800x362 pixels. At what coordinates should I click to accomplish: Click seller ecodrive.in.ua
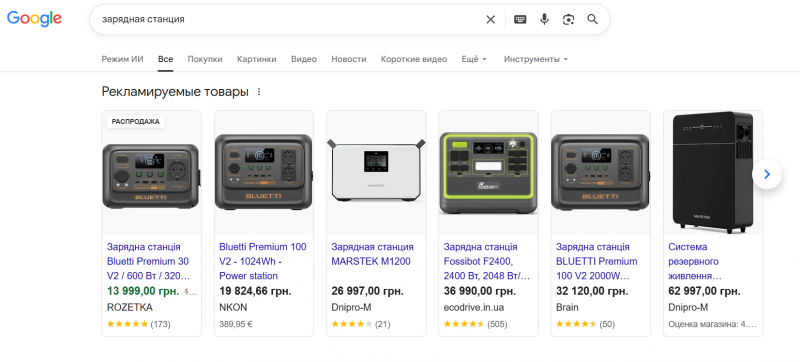tap(474, 307)
